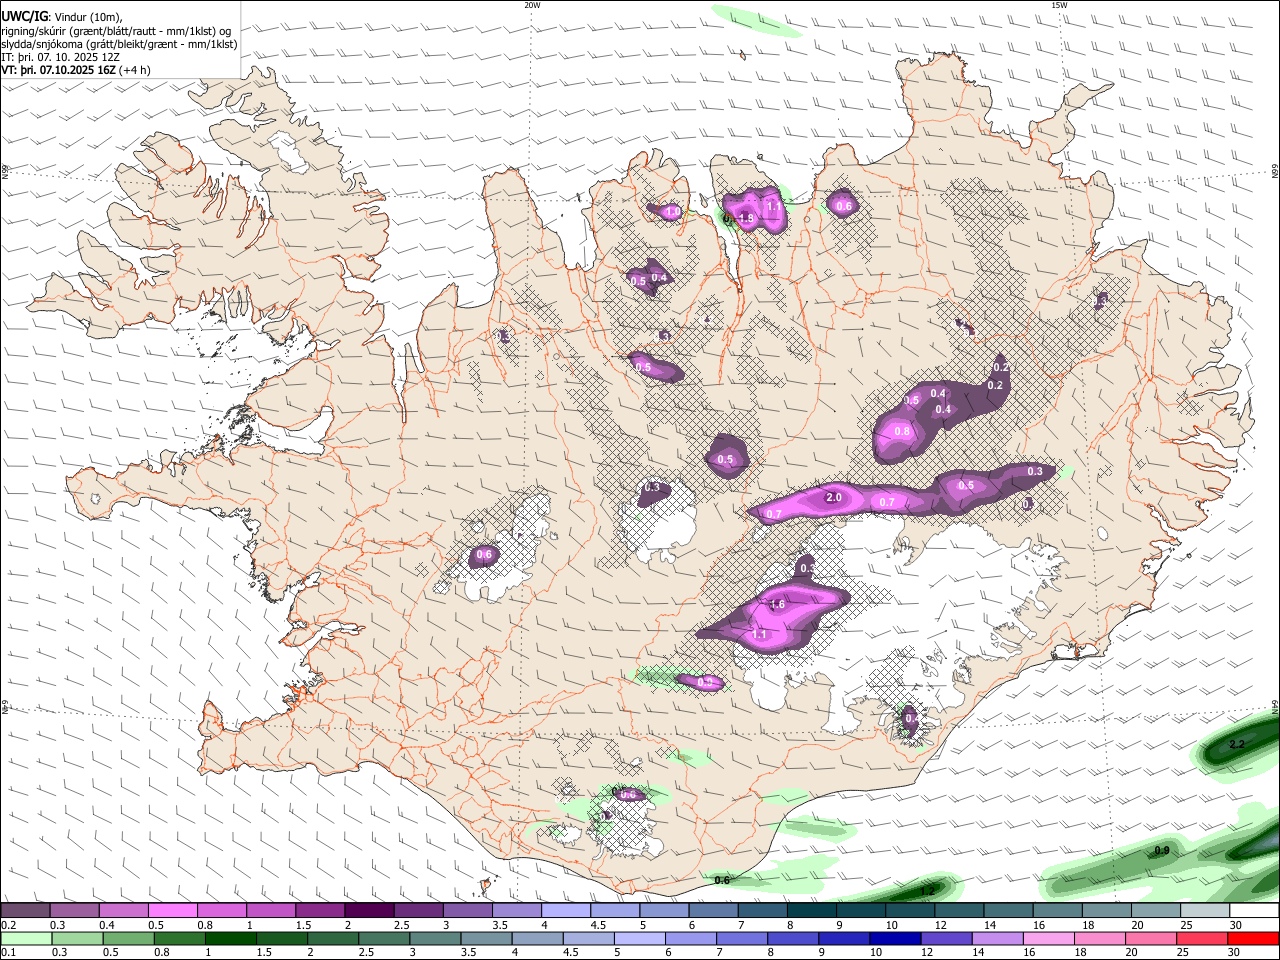Click the 'VT: þri. 07.10.2025 16Z (+4 h)' line
Viewport: 1280px width, 960px height.
tap(76, 70)
